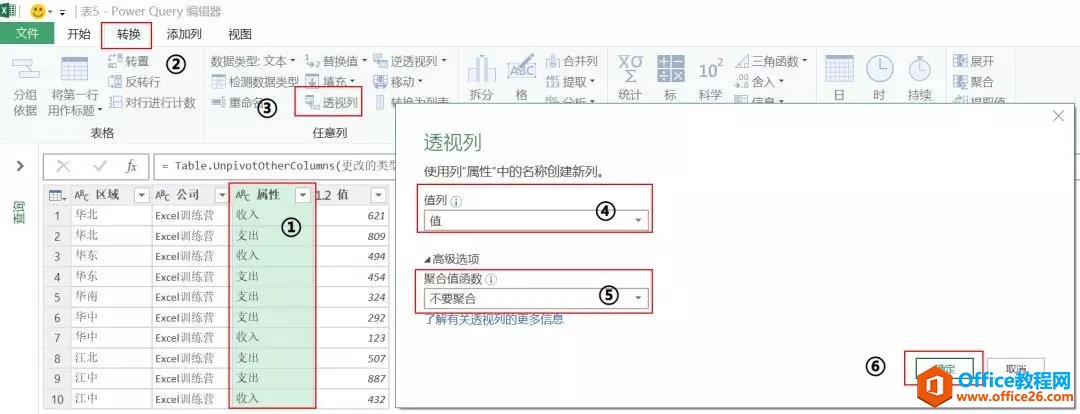Switch to the 添加列 (Add Column) tab
This screenshot has width=1080, height=414.
[184, 34]
